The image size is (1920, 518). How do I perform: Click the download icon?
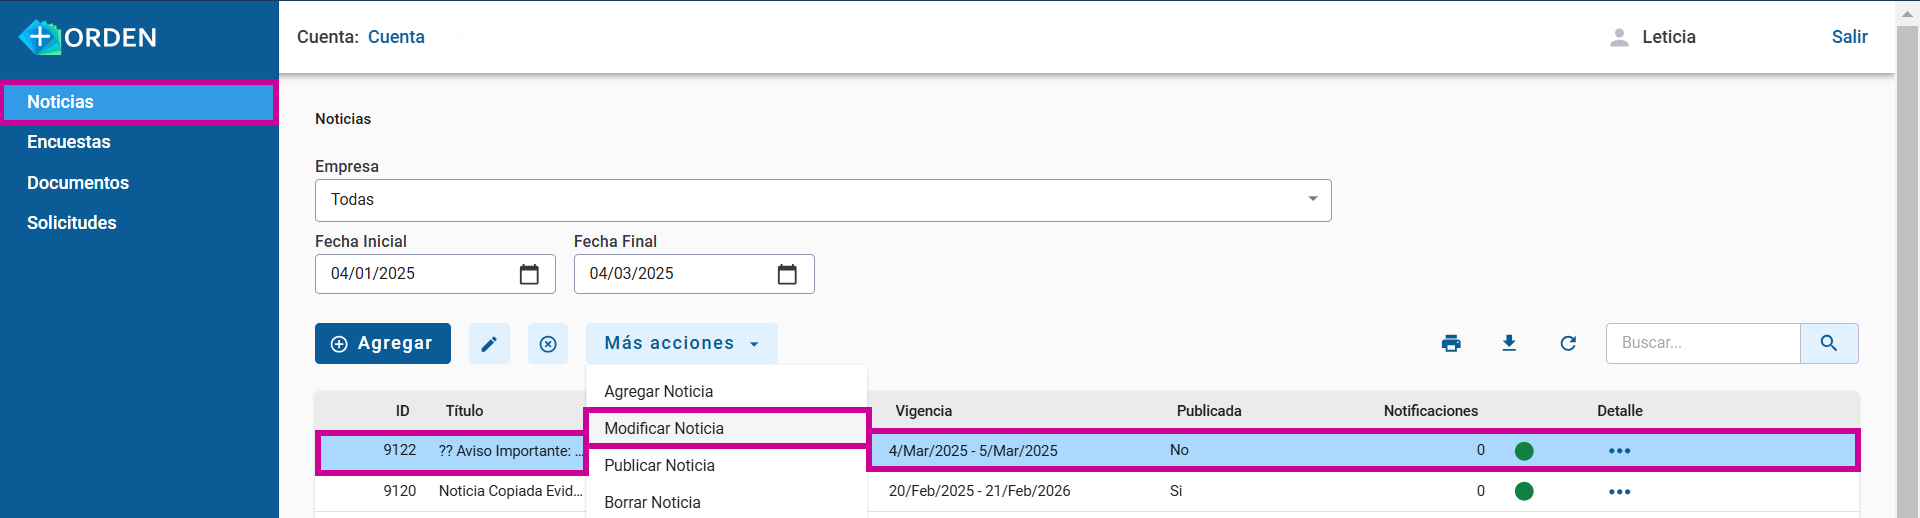tap(1509, 343)
